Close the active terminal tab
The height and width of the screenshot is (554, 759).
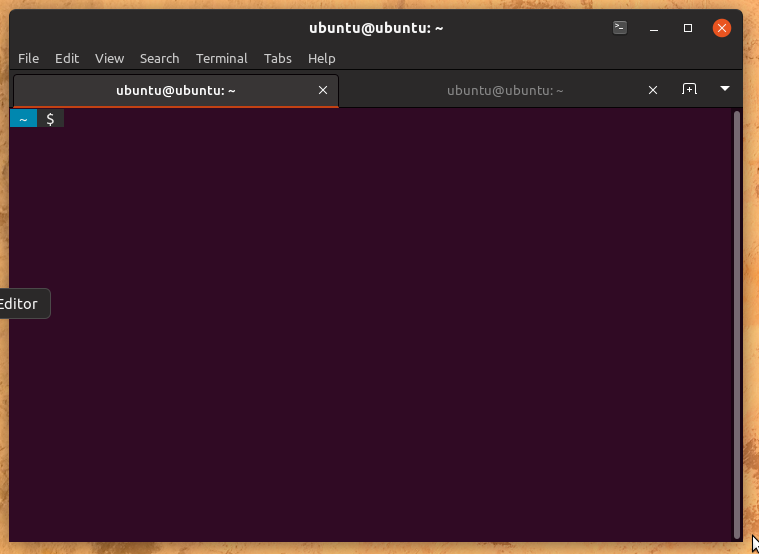(x=323, y=90)
